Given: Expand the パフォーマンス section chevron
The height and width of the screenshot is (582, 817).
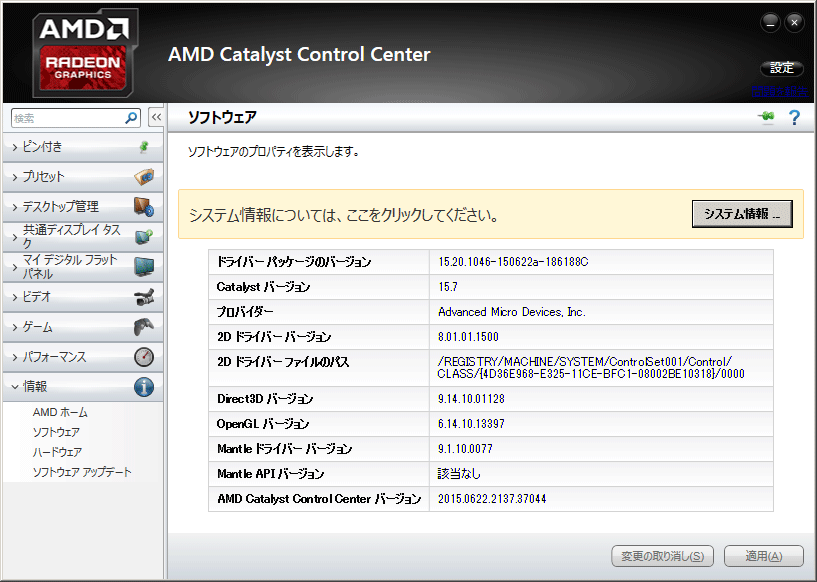Looking at the screenshot, I should [15, 357].
